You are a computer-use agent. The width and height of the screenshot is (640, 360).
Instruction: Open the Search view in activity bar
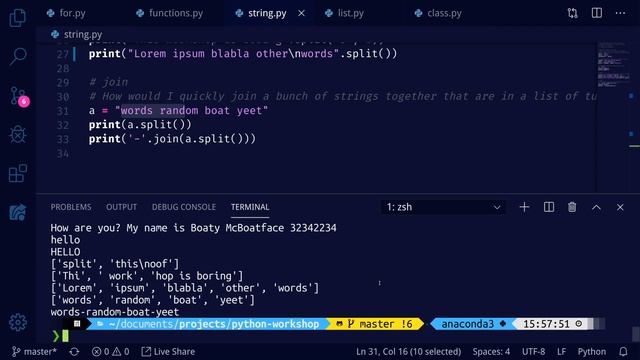tap(18, 56)
